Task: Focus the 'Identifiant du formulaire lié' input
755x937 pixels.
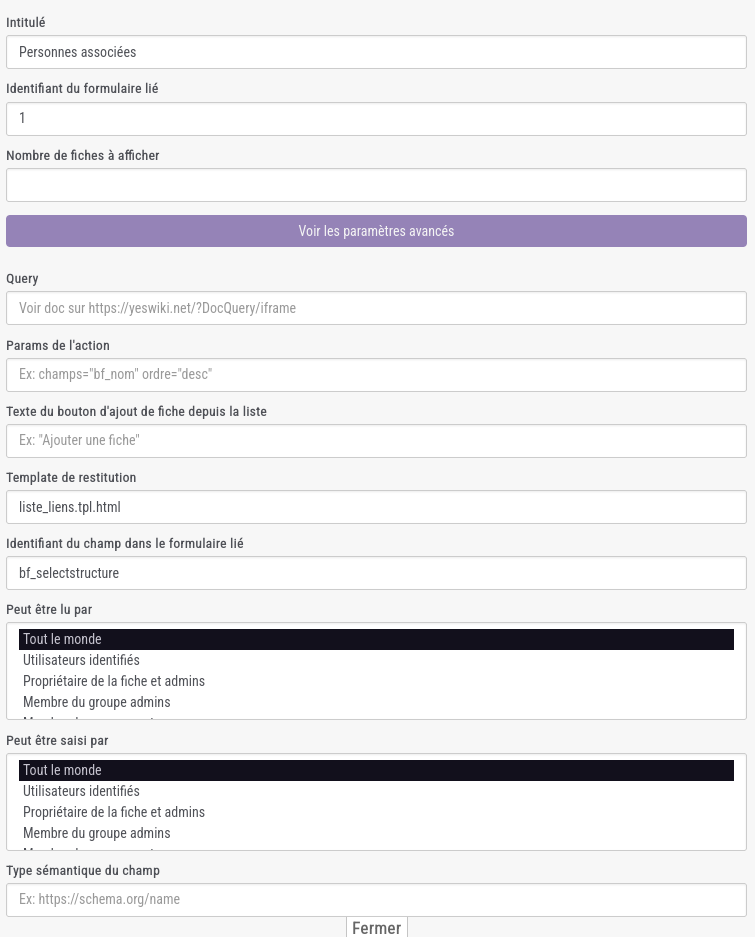Action: click(376, 118)
